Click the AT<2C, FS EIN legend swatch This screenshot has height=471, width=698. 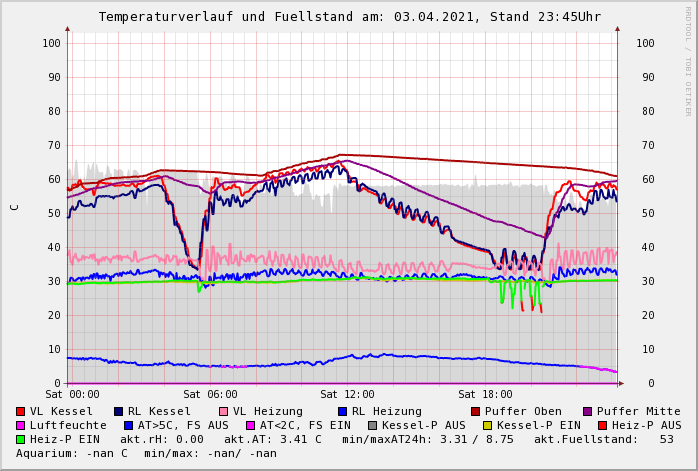pyautogui.click(x=251, y=426)
